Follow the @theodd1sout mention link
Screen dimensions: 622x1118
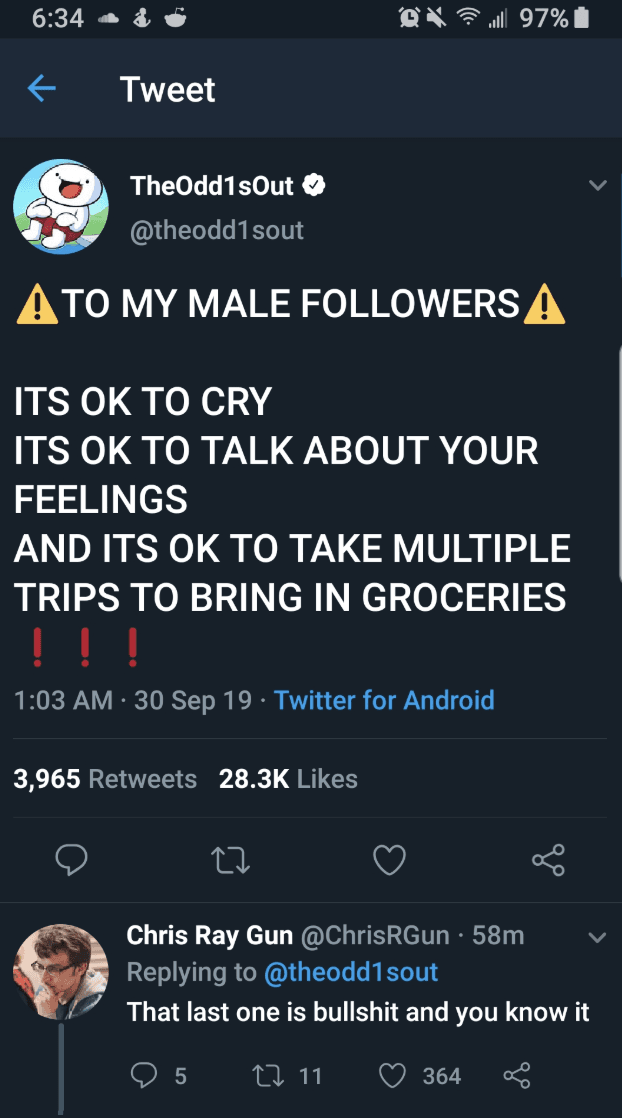point(350,972)
